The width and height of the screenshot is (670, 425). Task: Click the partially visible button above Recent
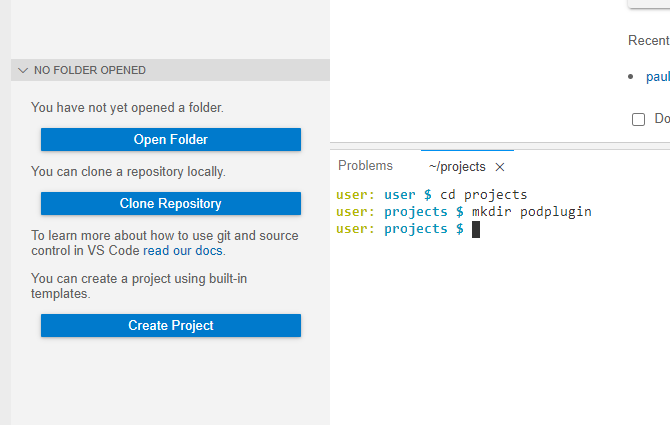[x=648, y=4]
